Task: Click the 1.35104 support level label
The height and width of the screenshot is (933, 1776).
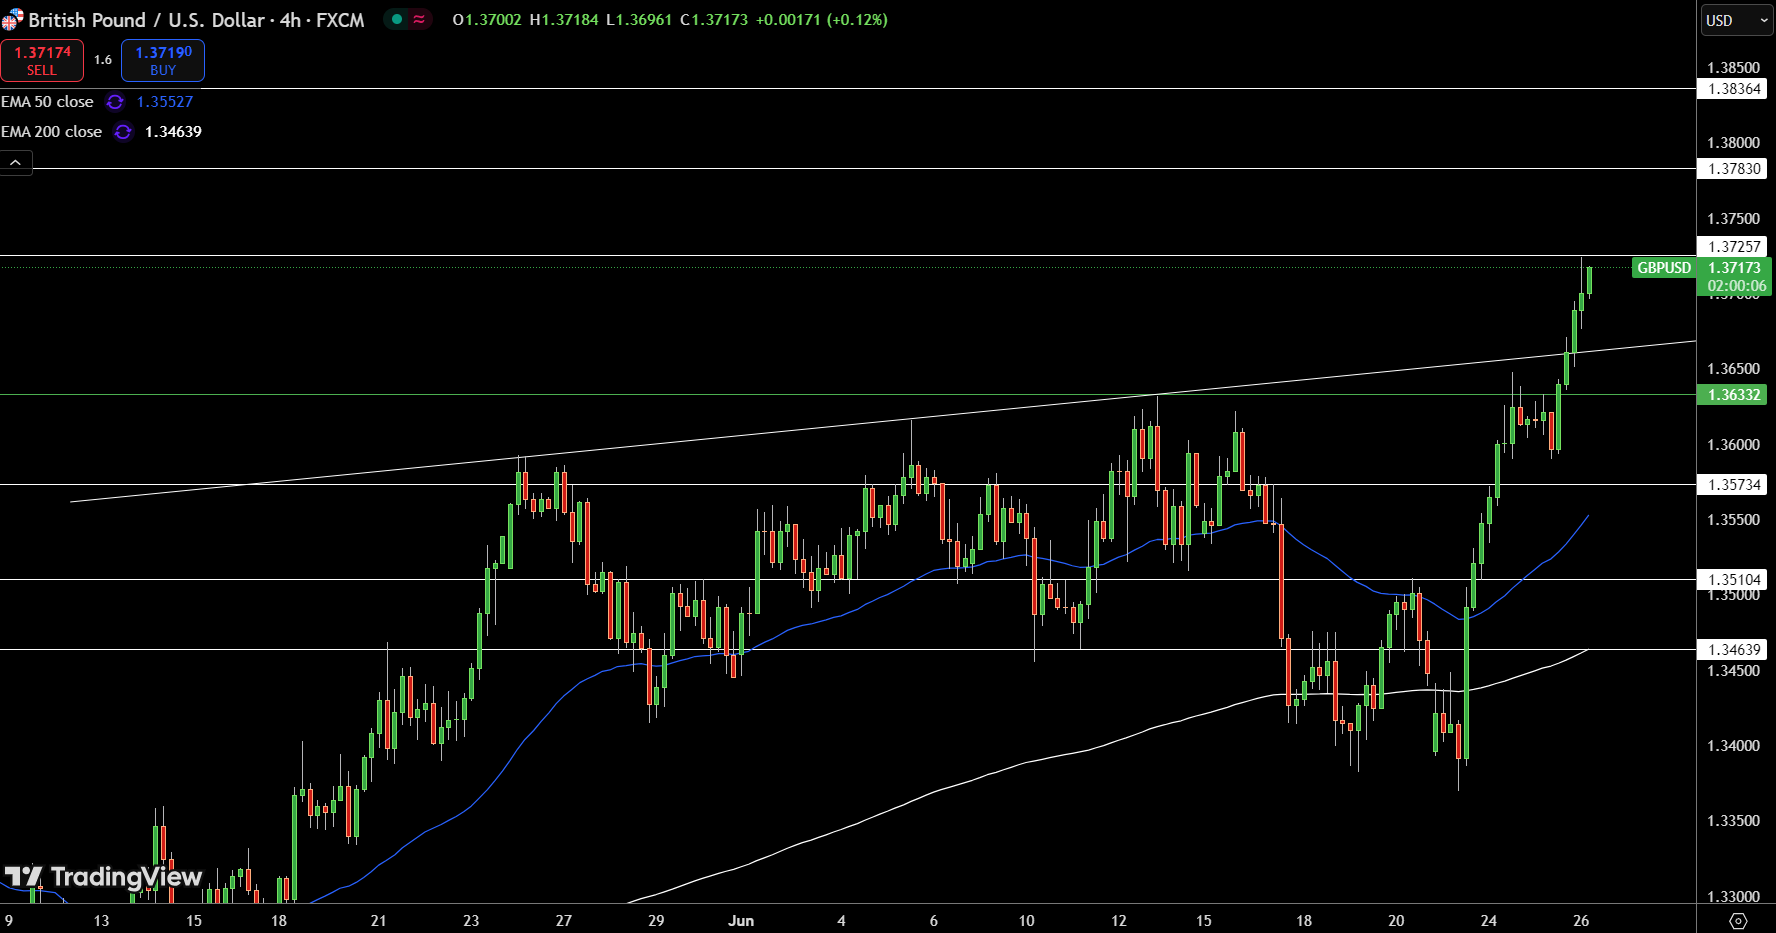Action: [x=1733, y=579]
